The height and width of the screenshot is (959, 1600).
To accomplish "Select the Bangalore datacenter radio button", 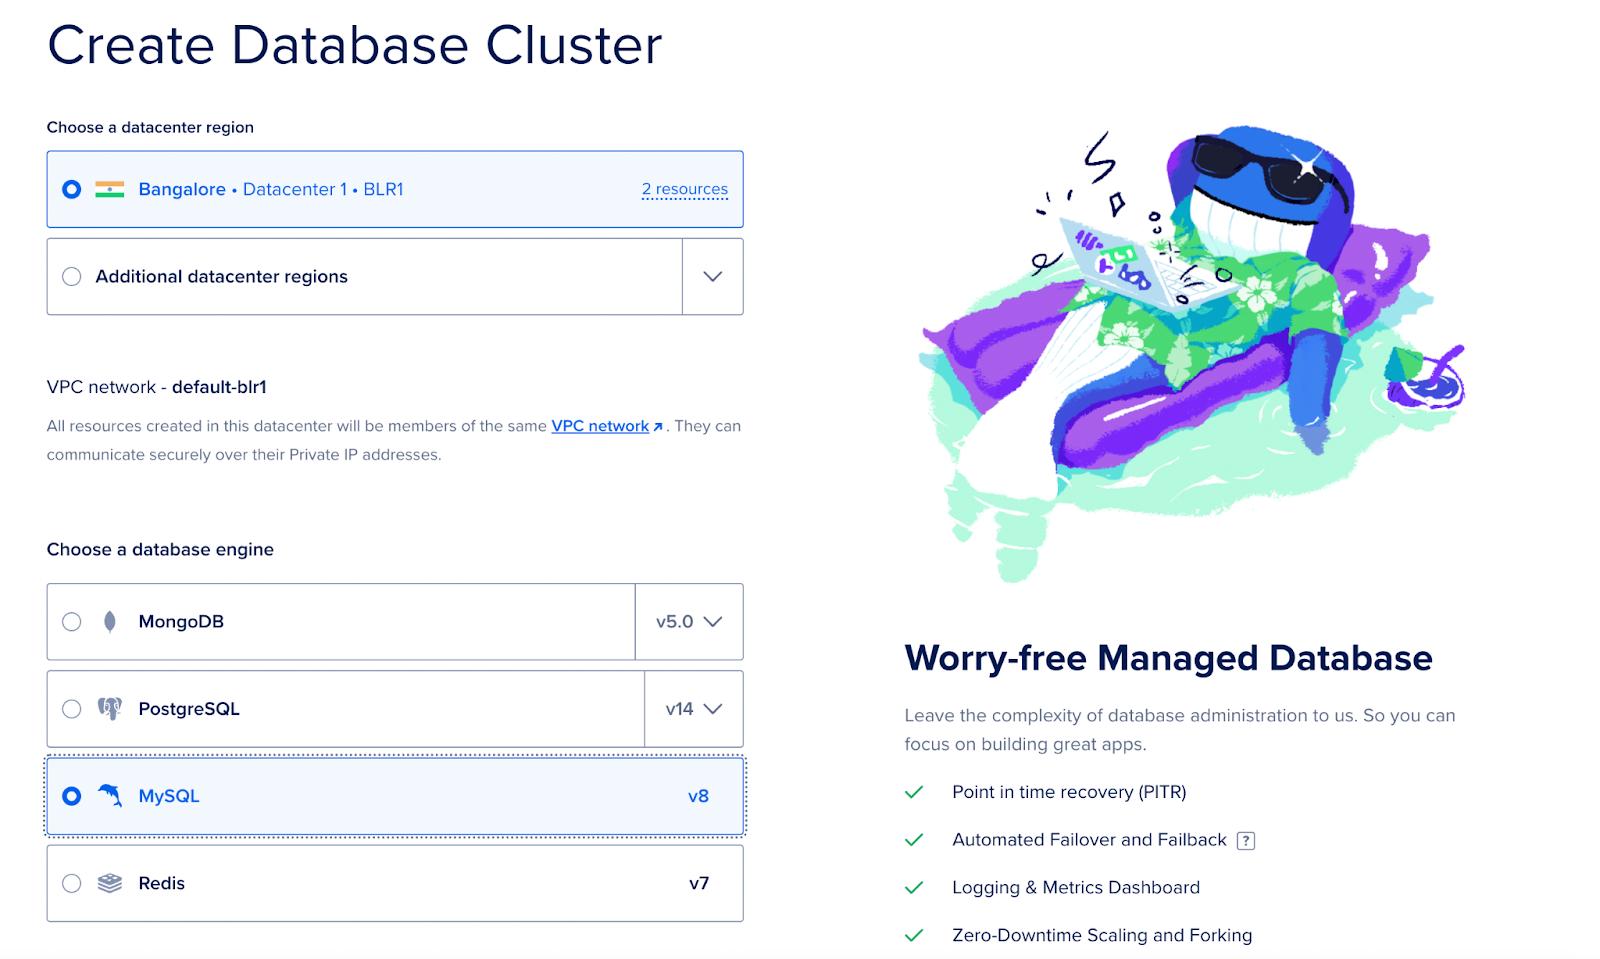I will (71, 189).
